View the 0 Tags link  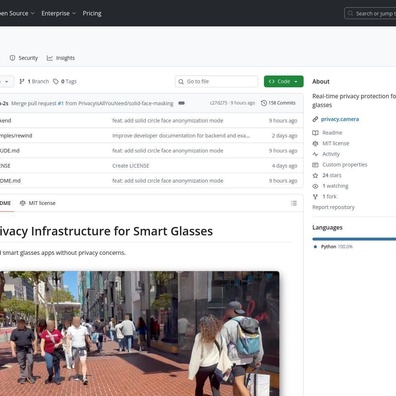click(65, 81)
